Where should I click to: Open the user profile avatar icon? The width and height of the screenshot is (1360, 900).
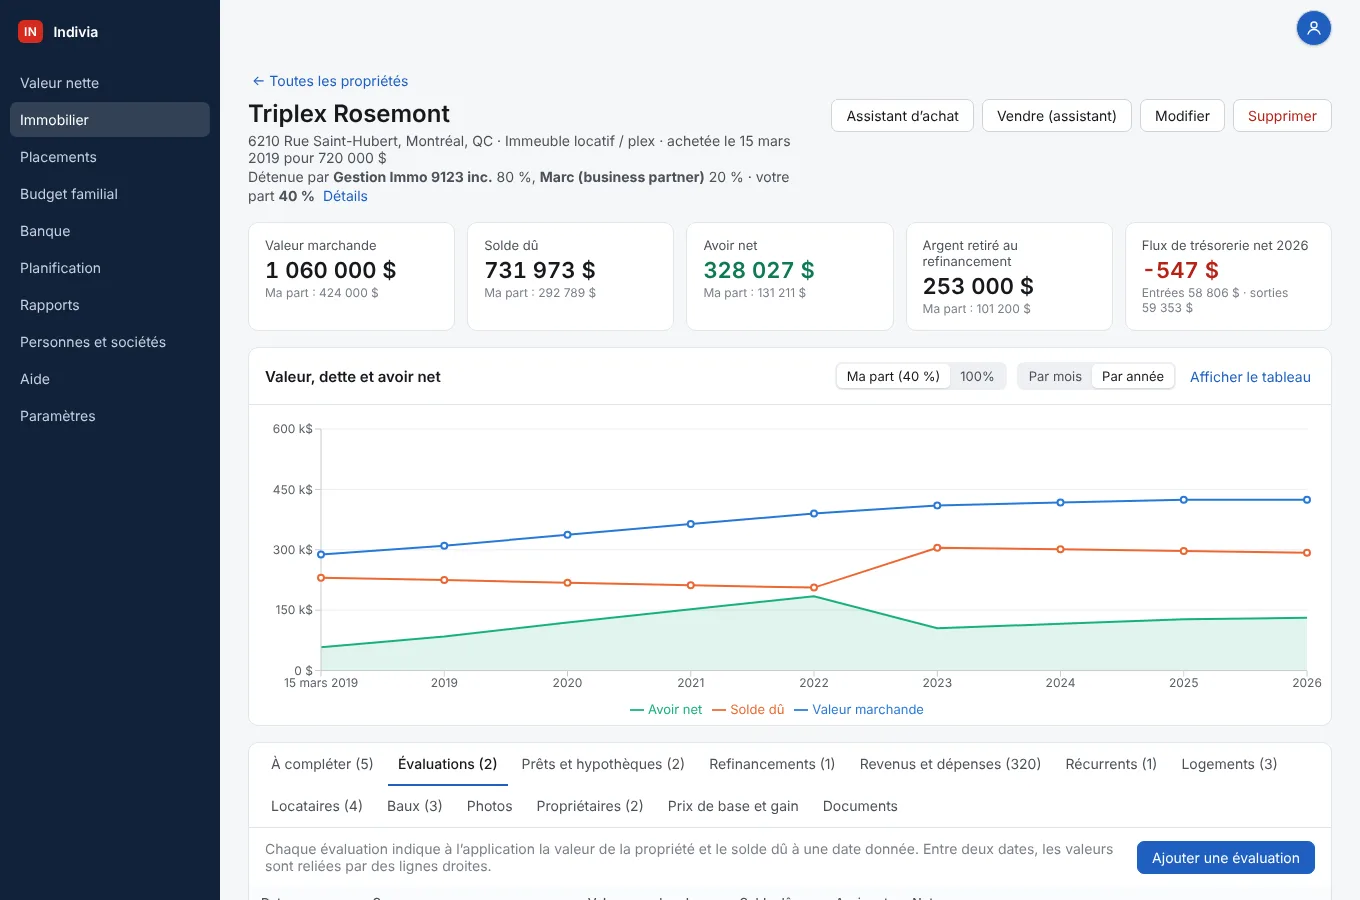click(x=1314, y=28)
